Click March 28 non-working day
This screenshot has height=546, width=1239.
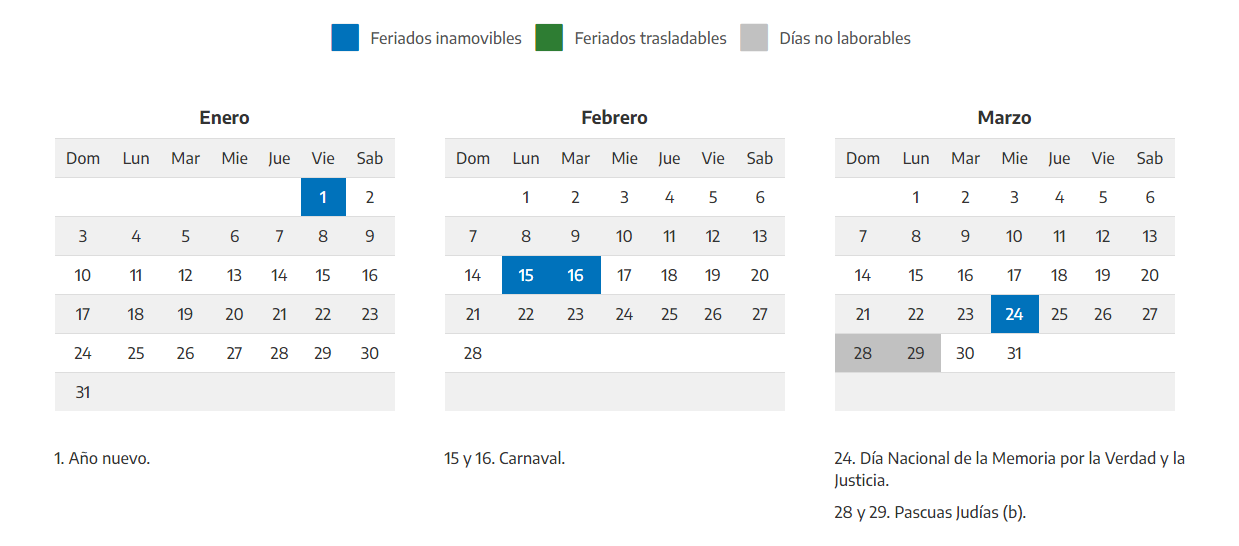coord(862,353)
